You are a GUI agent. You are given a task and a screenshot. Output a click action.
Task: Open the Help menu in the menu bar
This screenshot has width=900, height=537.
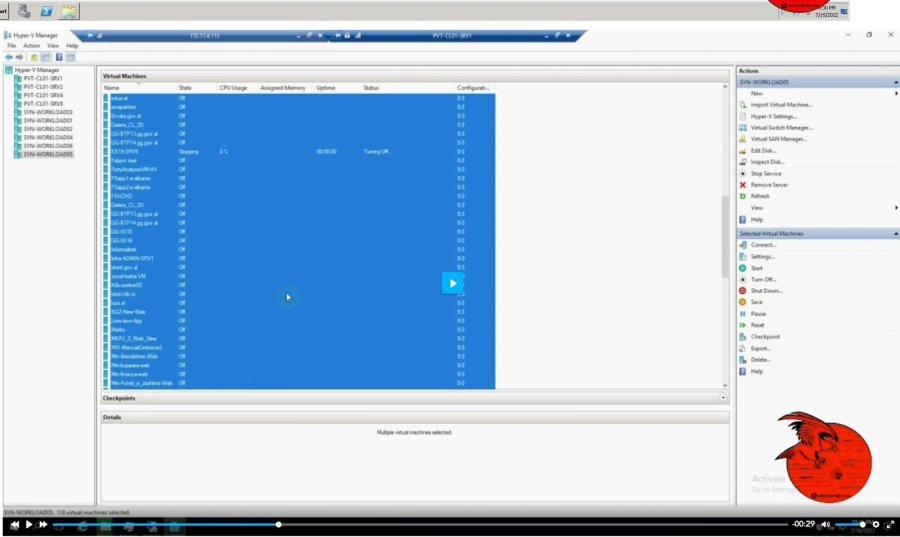pos(72,46)
